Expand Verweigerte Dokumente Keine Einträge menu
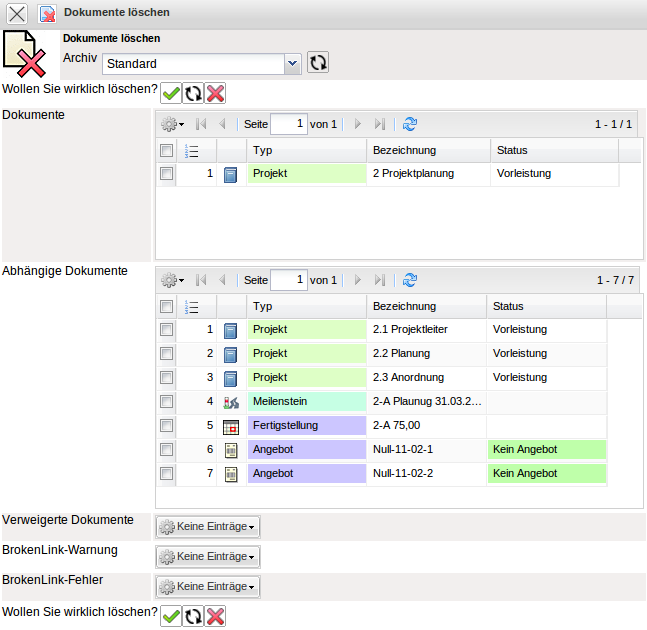 pyautogui.click(x=208, y=526)
